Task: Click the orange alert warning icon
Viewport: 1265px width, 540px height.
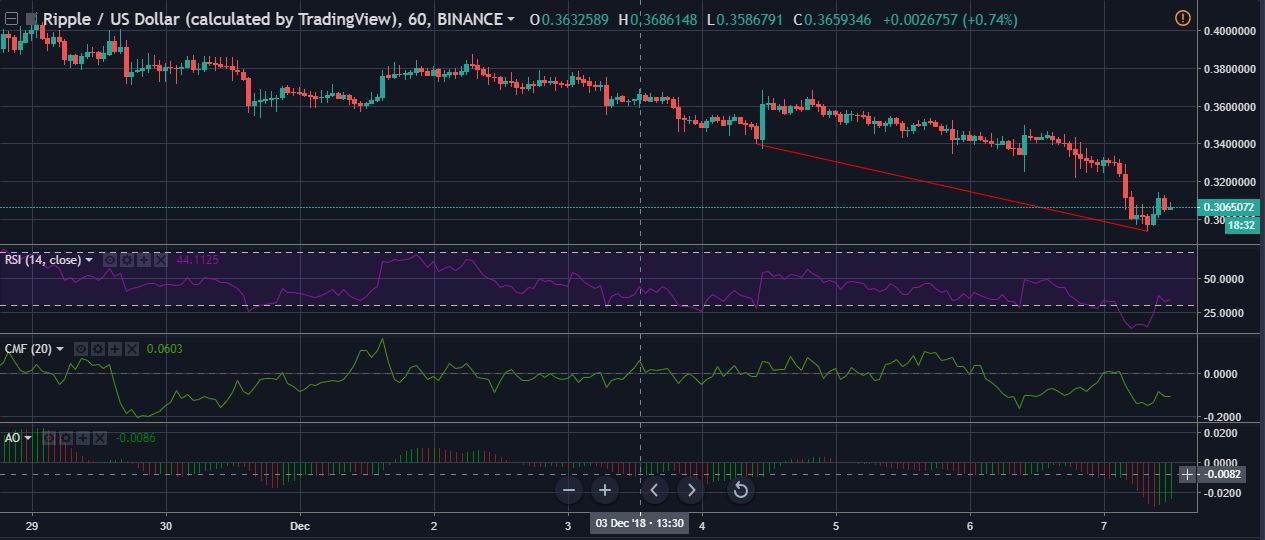Action: [x=1183, y=18]
